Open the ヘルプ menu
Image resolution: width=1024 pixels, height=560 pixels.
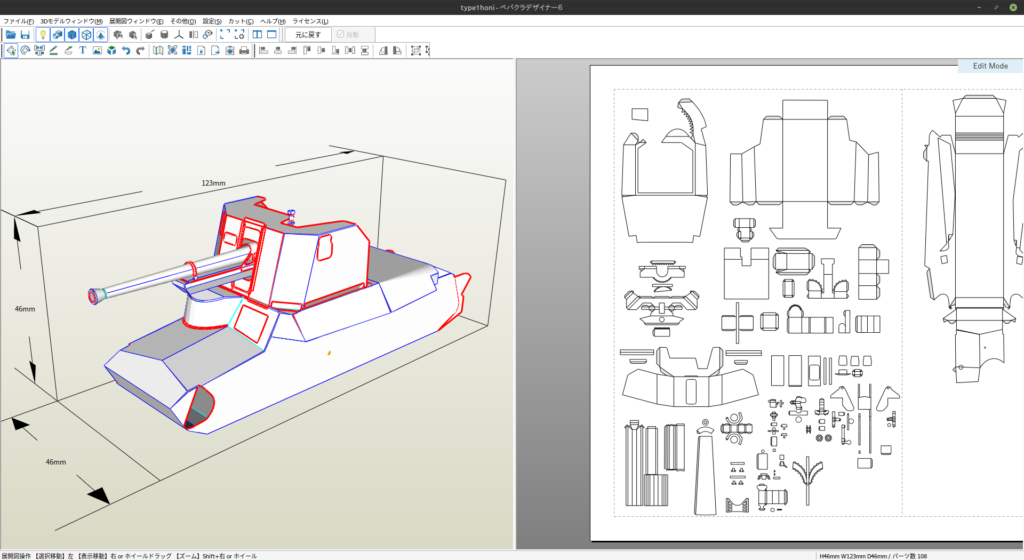pyautogui.click(x=272, y=21)
